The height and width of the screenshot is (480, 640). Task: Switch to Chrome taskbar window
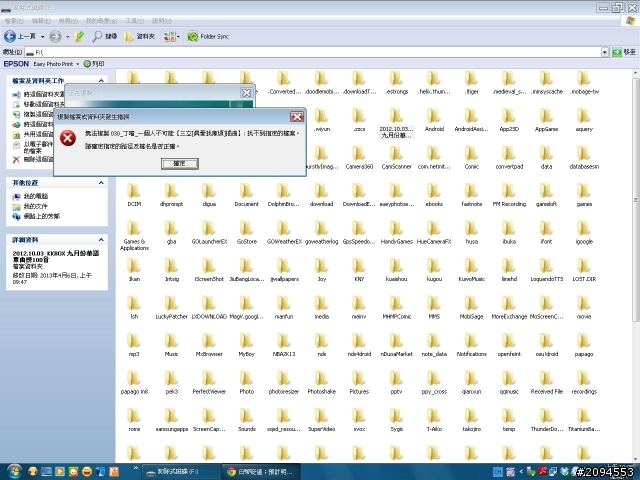coord(261,472)
